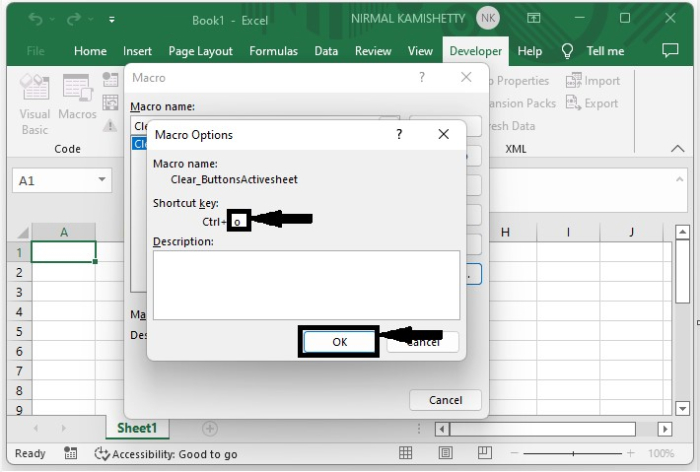Open Accessibility: Good to go status
Screen dimensions: 700x472
pos(166,454)
